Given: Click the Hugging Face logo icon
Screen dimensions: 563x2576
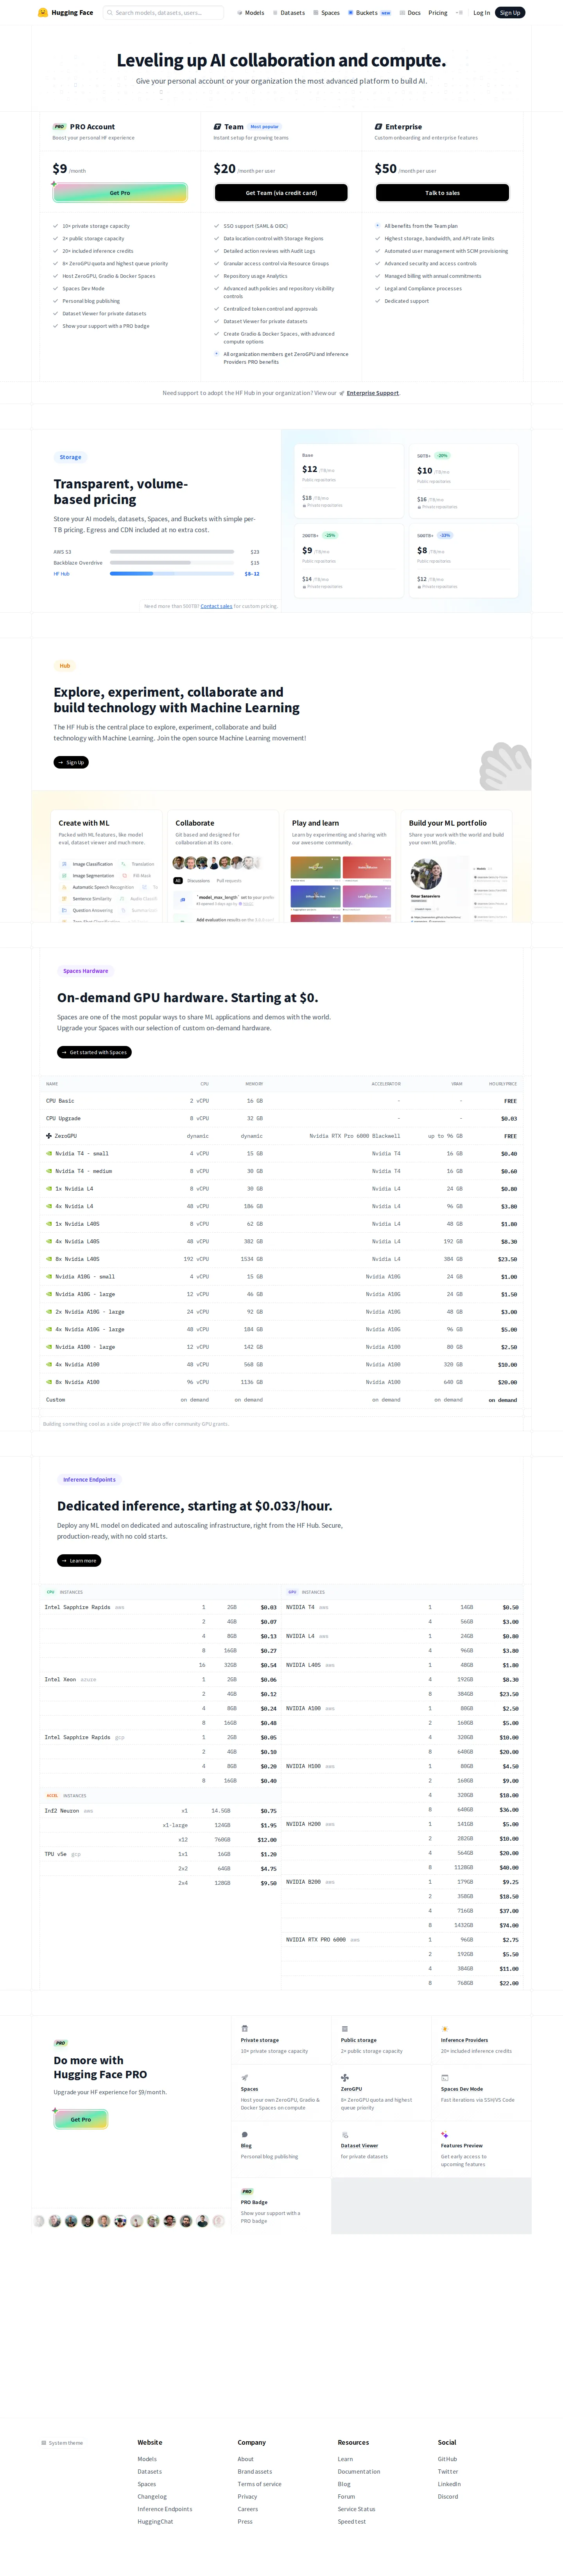Looking at the screenshot, I should tap(43, 13).
